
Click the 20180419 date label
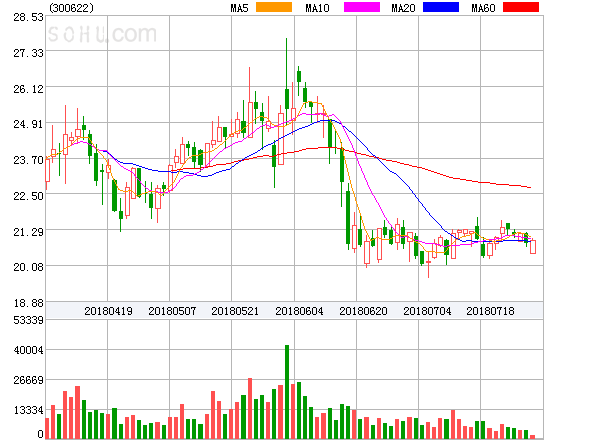pos(108,311)
